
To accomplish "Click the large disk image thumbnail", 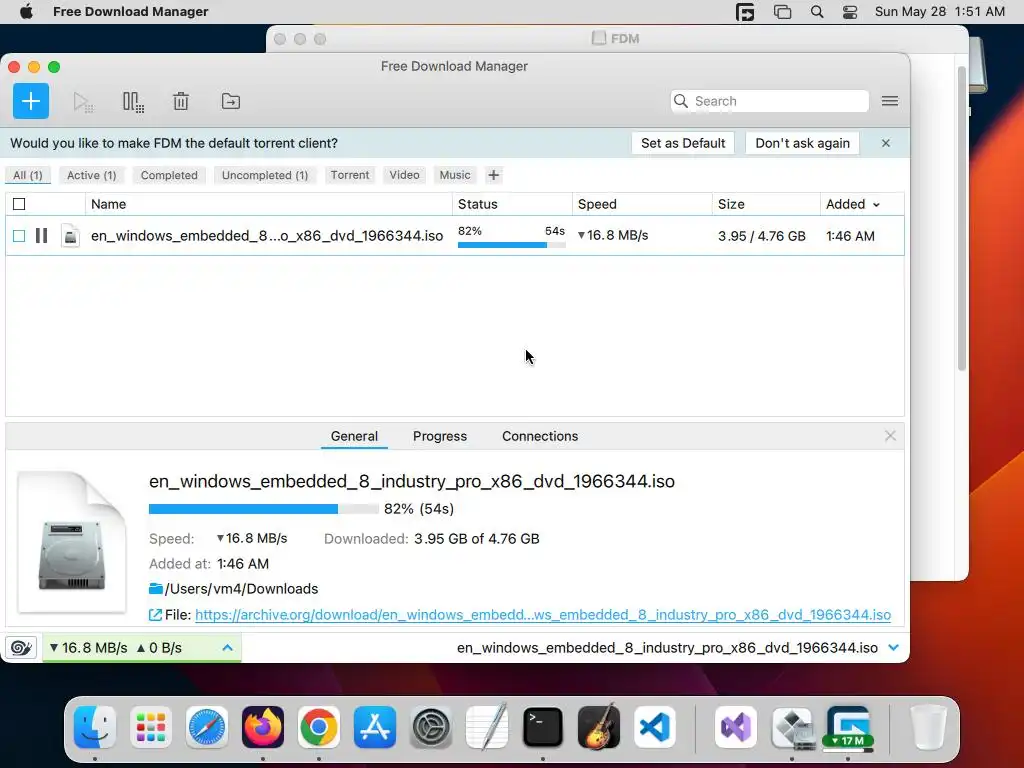I will (72, 542).
